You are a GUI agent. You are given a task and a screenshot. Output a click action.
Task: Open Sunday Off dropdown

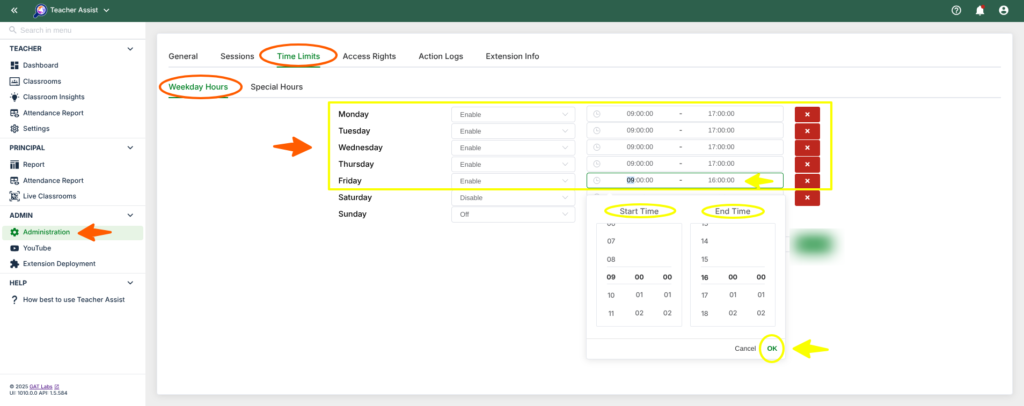(513, 214)
